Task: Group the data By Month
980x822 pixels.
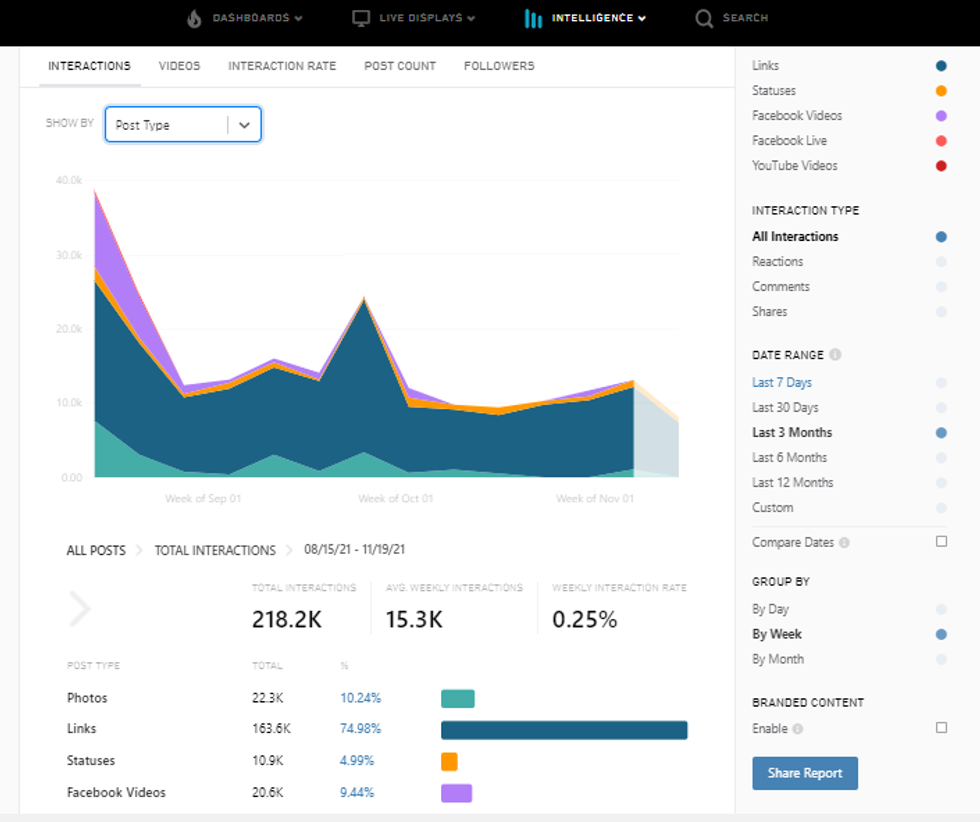Action: (x=778, y=659)
